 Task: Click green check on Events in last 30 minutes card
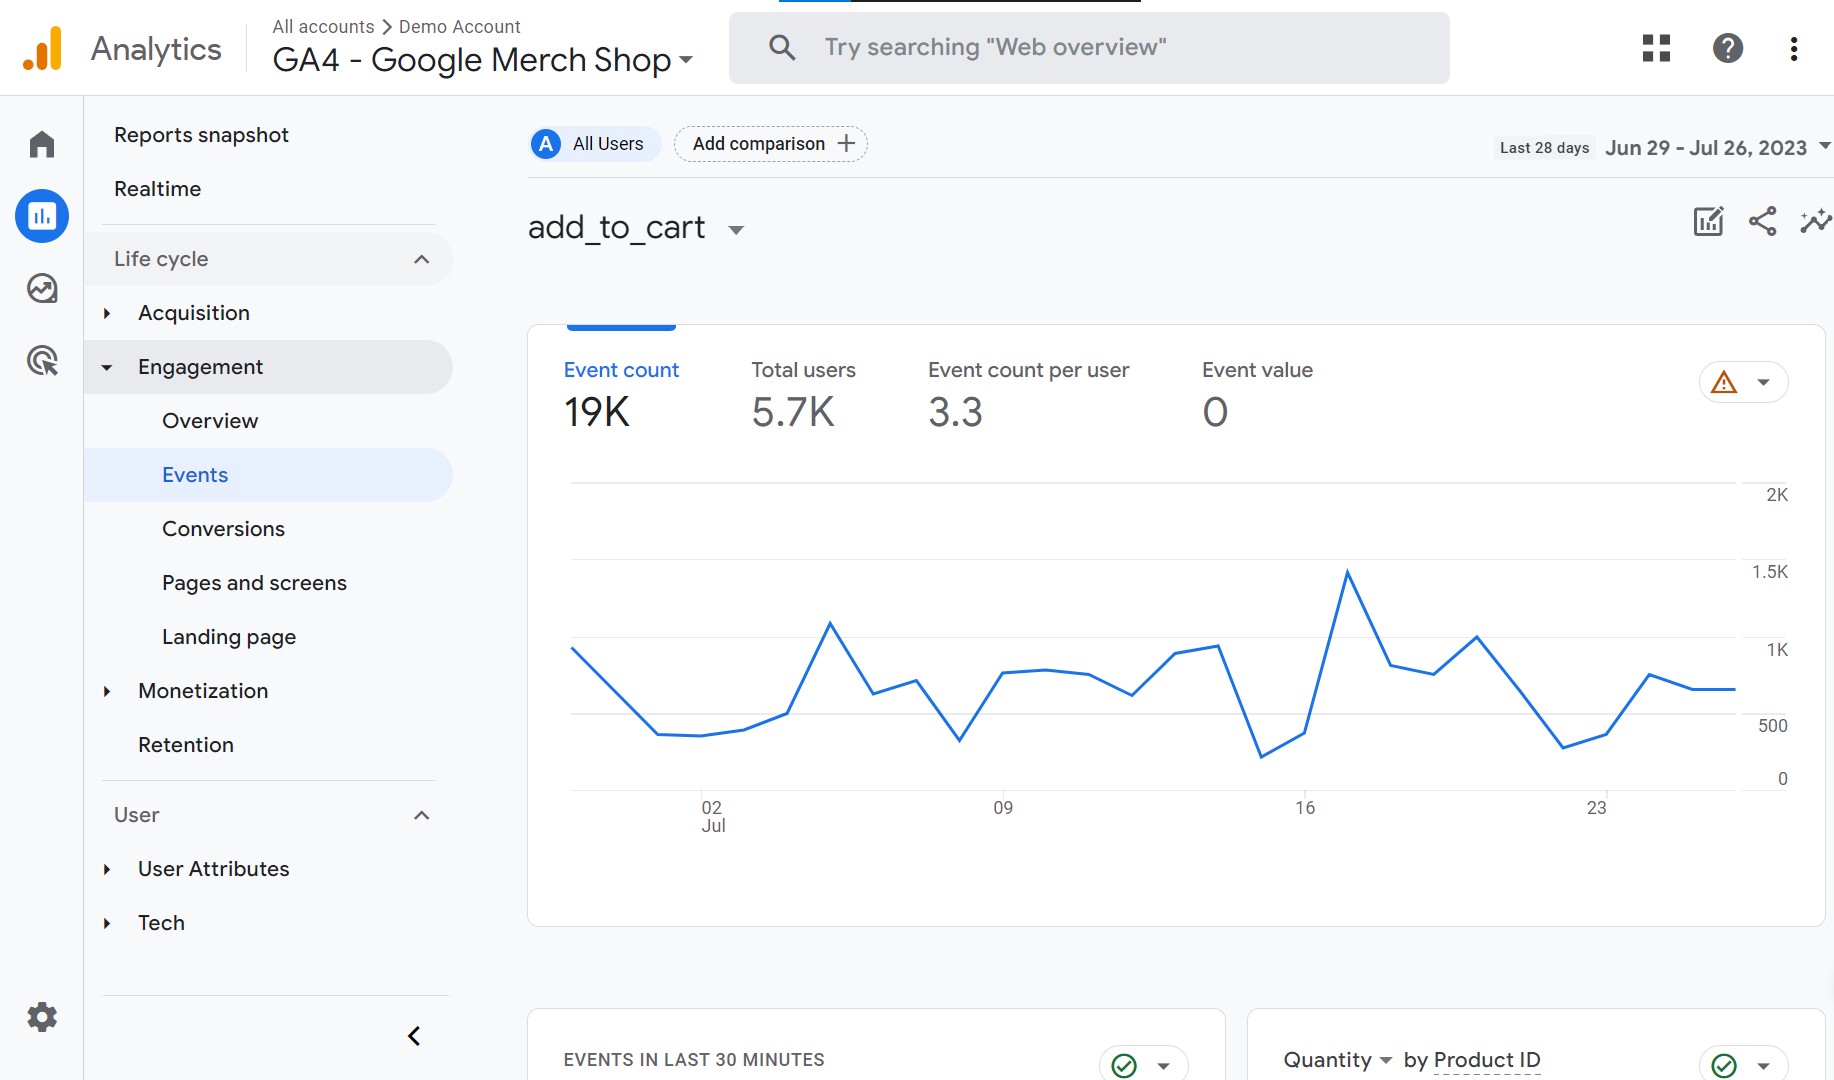1124,1065
